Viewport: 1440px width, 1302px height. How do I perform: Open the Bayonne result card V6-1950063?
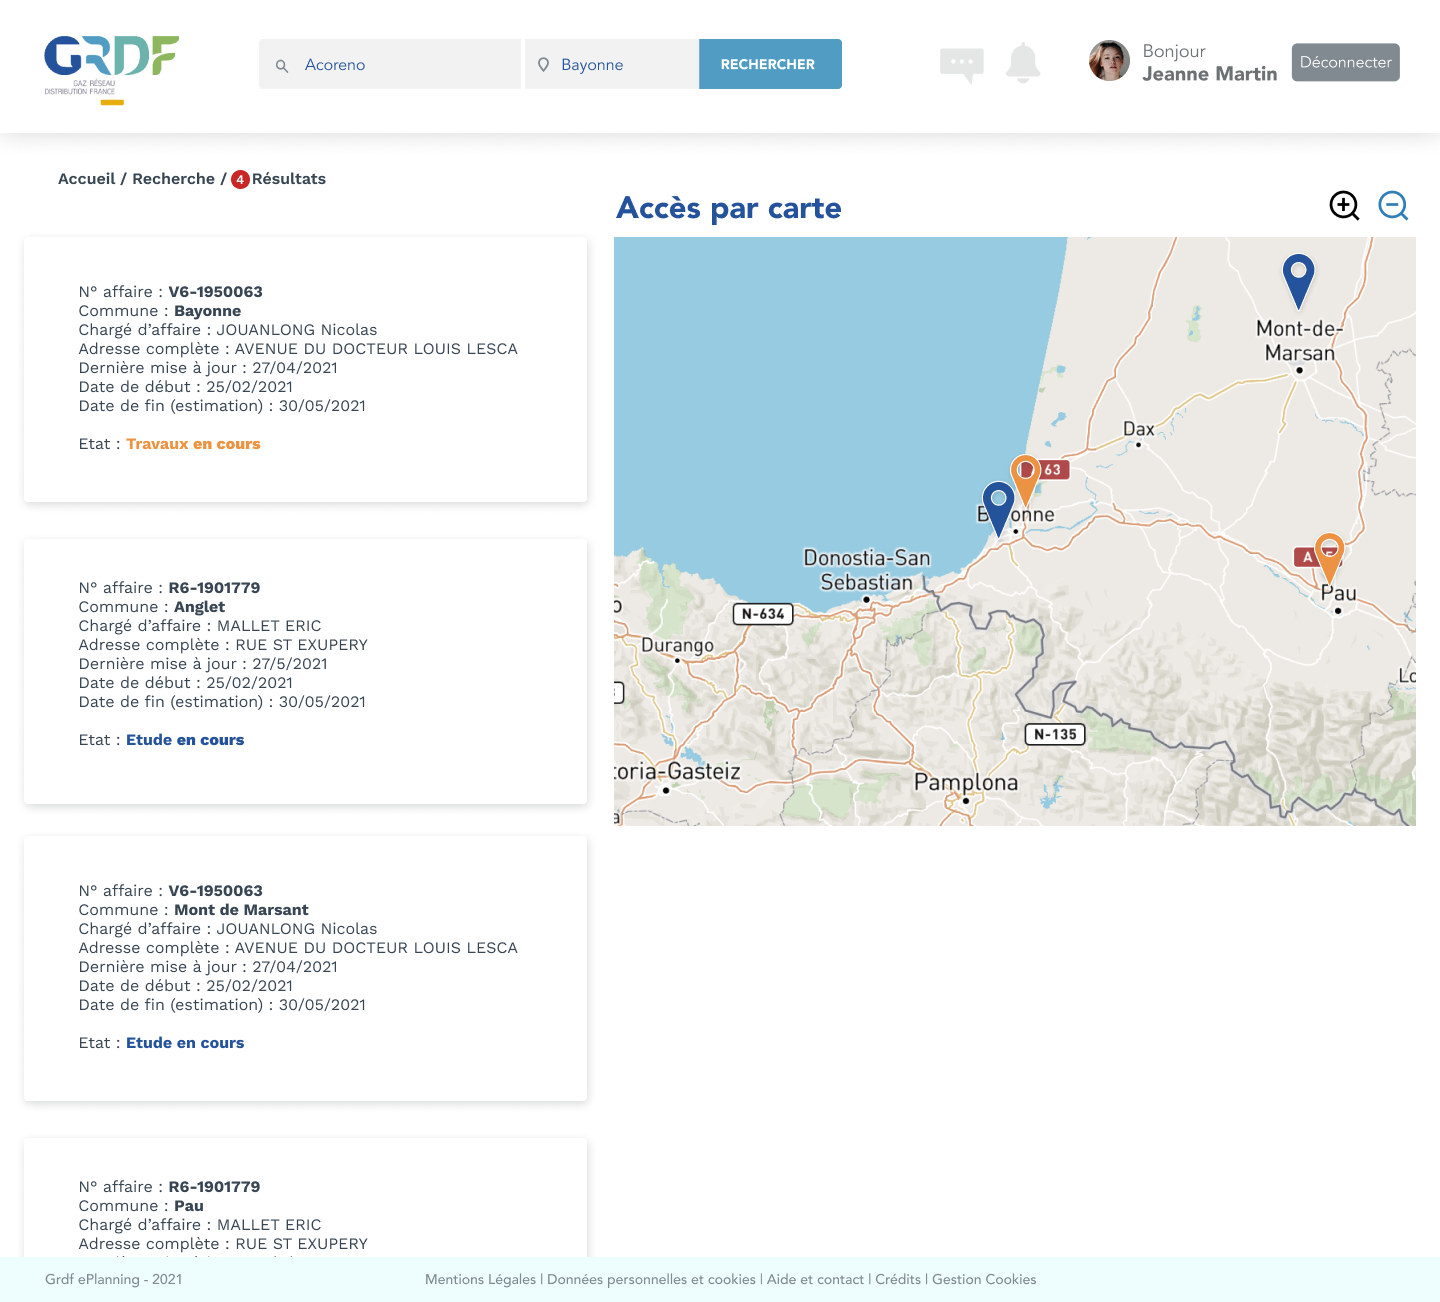[x=305, y=369]
